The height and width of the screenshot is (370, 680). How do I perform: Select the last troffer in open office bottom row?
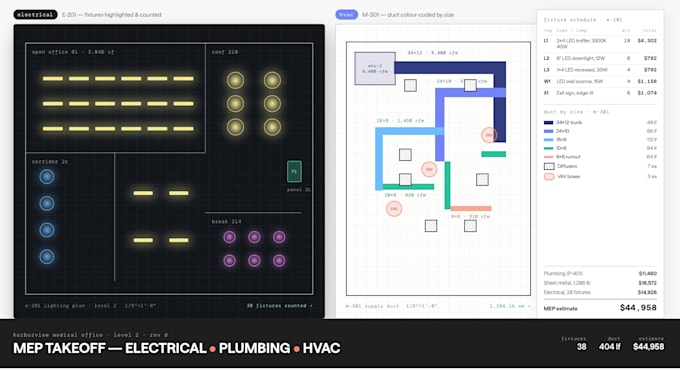pos(183,128)
